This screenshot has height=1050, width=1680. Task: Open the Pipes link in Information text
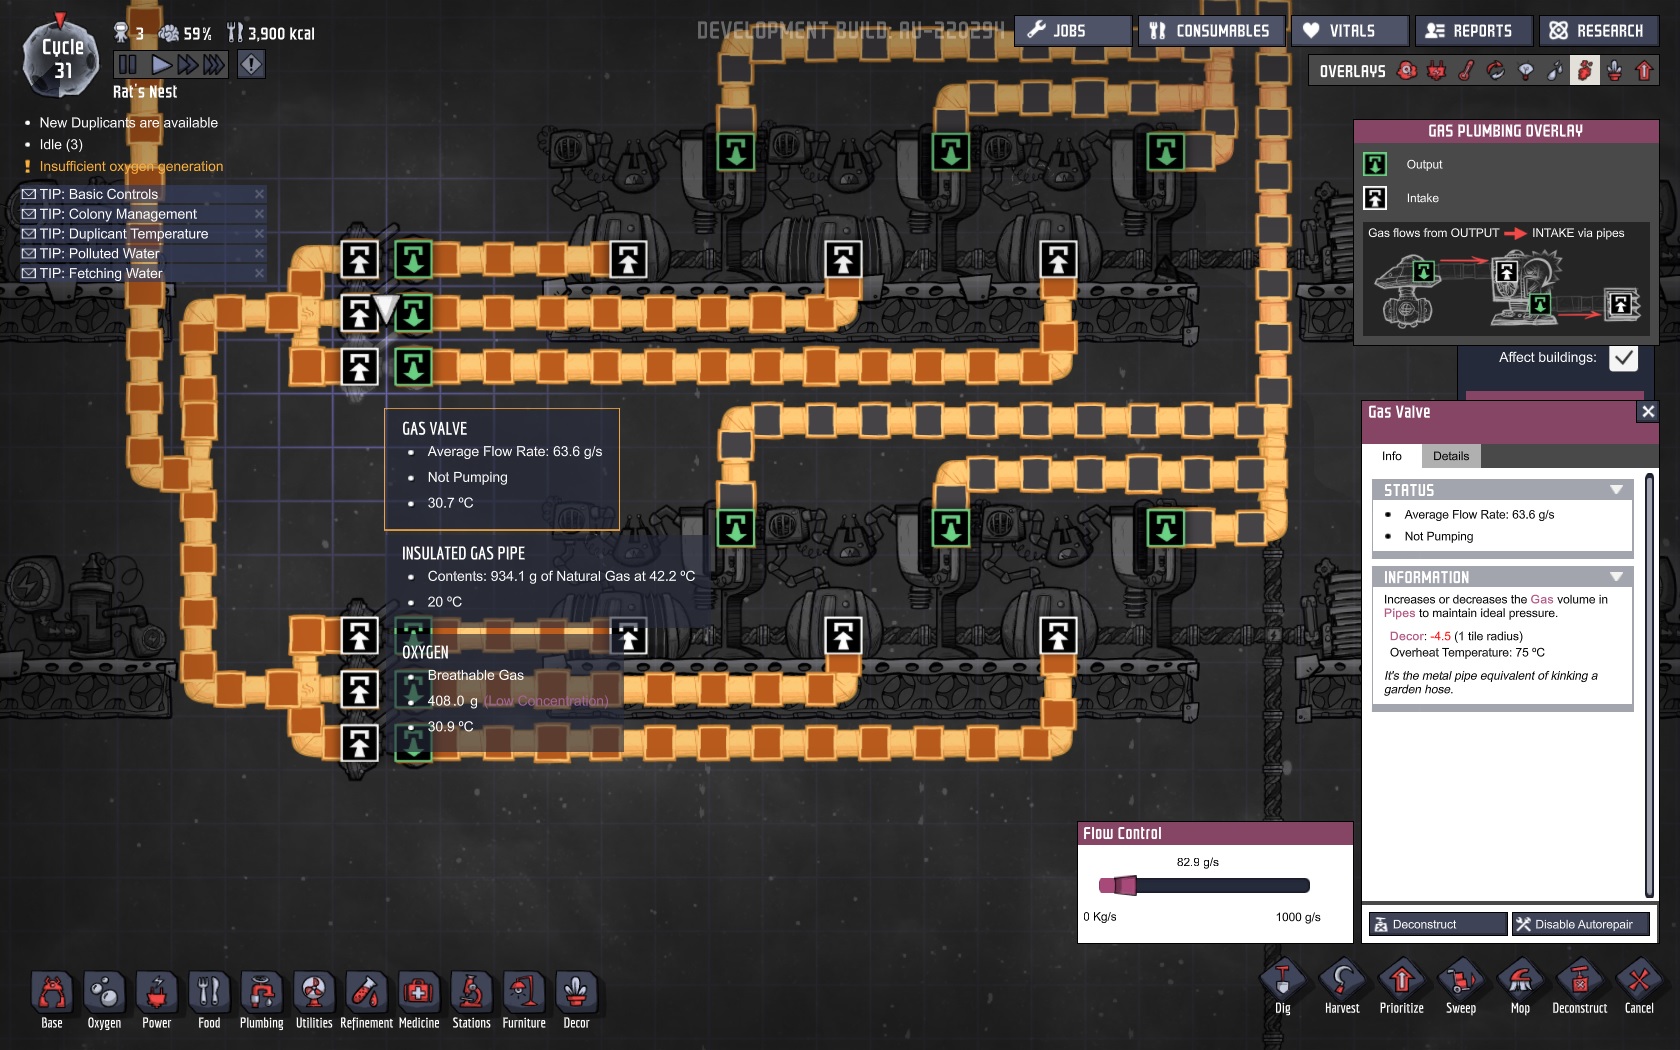pos(1399,613)
